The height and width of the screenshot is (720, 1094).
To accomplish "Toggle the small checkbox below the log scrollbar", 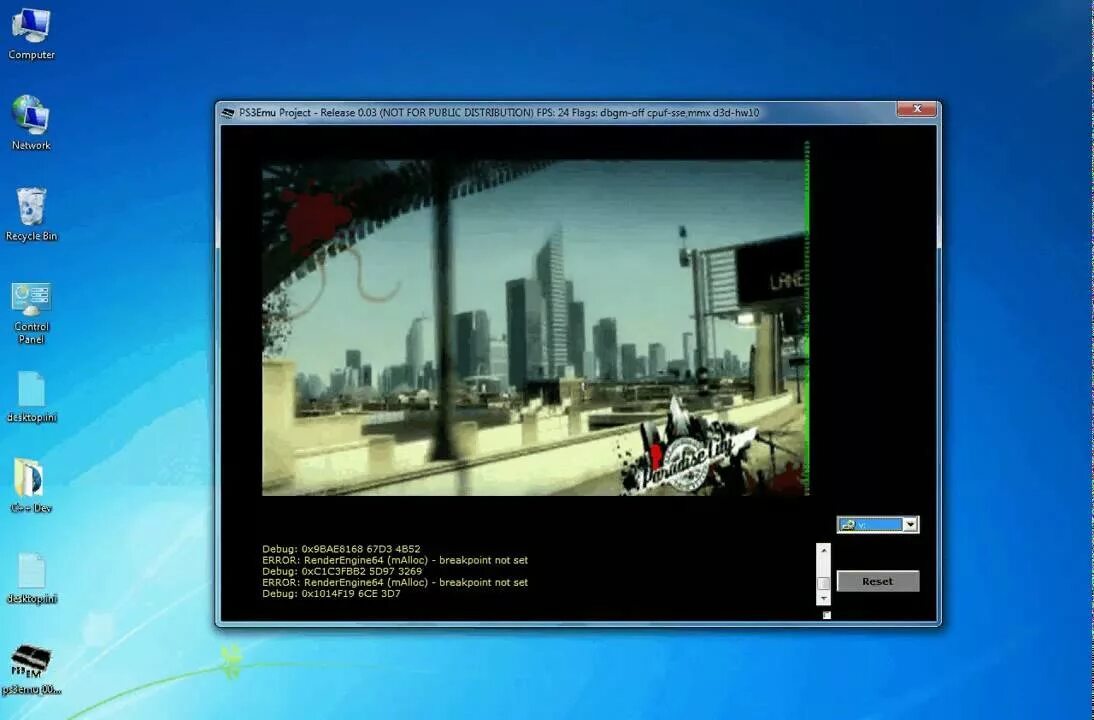I will [x=827, y=615].
